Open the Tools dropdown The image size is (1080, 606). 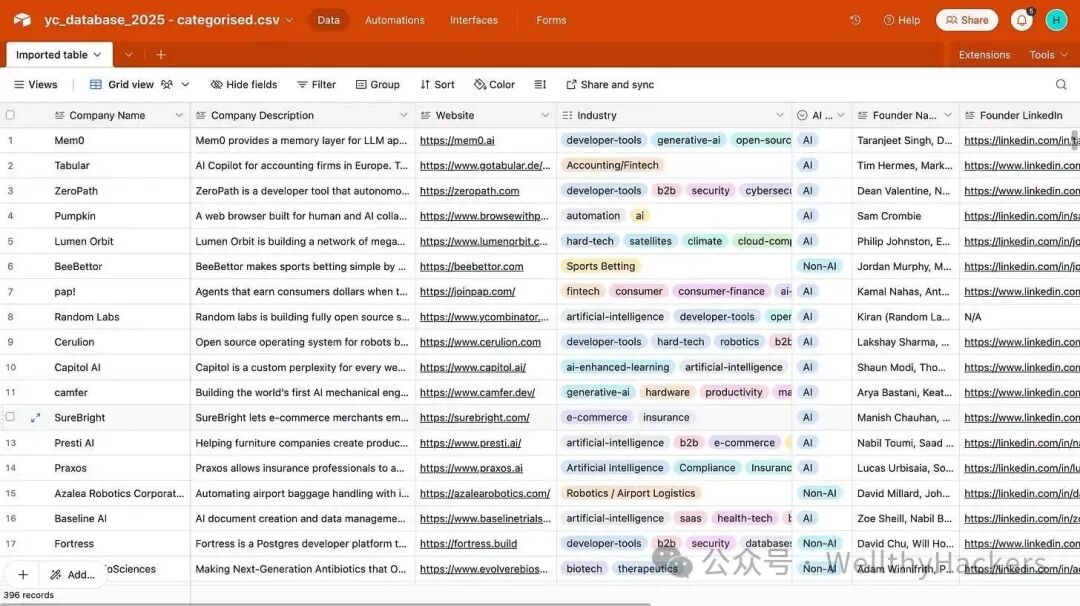[1048, 54]
